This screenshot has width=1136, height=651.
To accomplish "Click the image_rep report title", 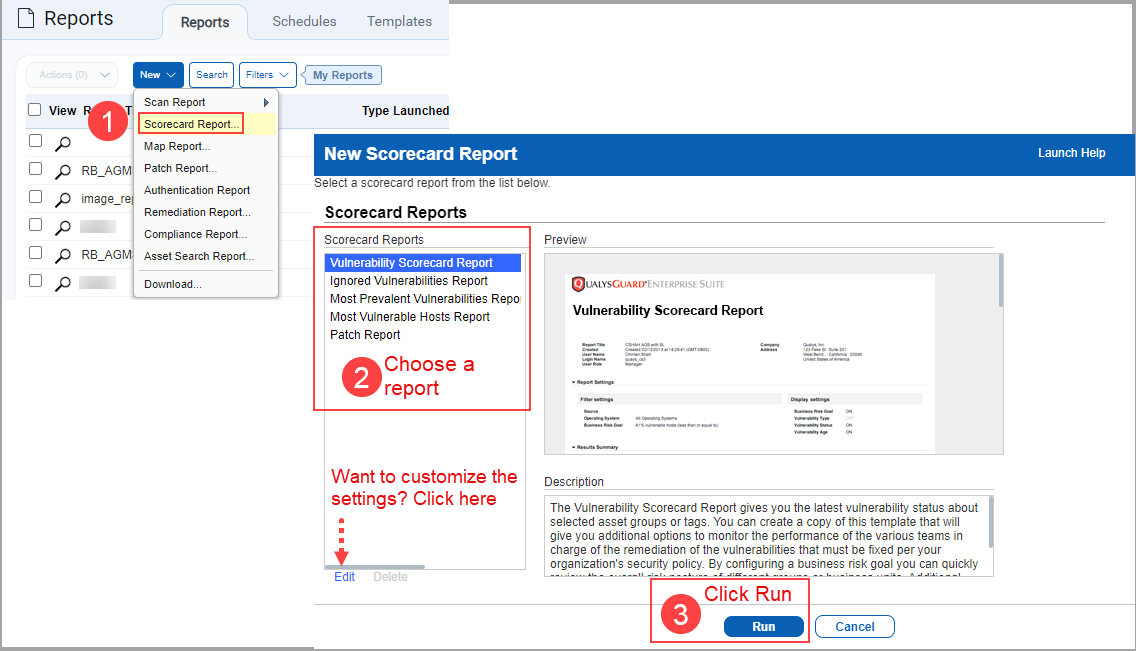I will tap(107, 198).
